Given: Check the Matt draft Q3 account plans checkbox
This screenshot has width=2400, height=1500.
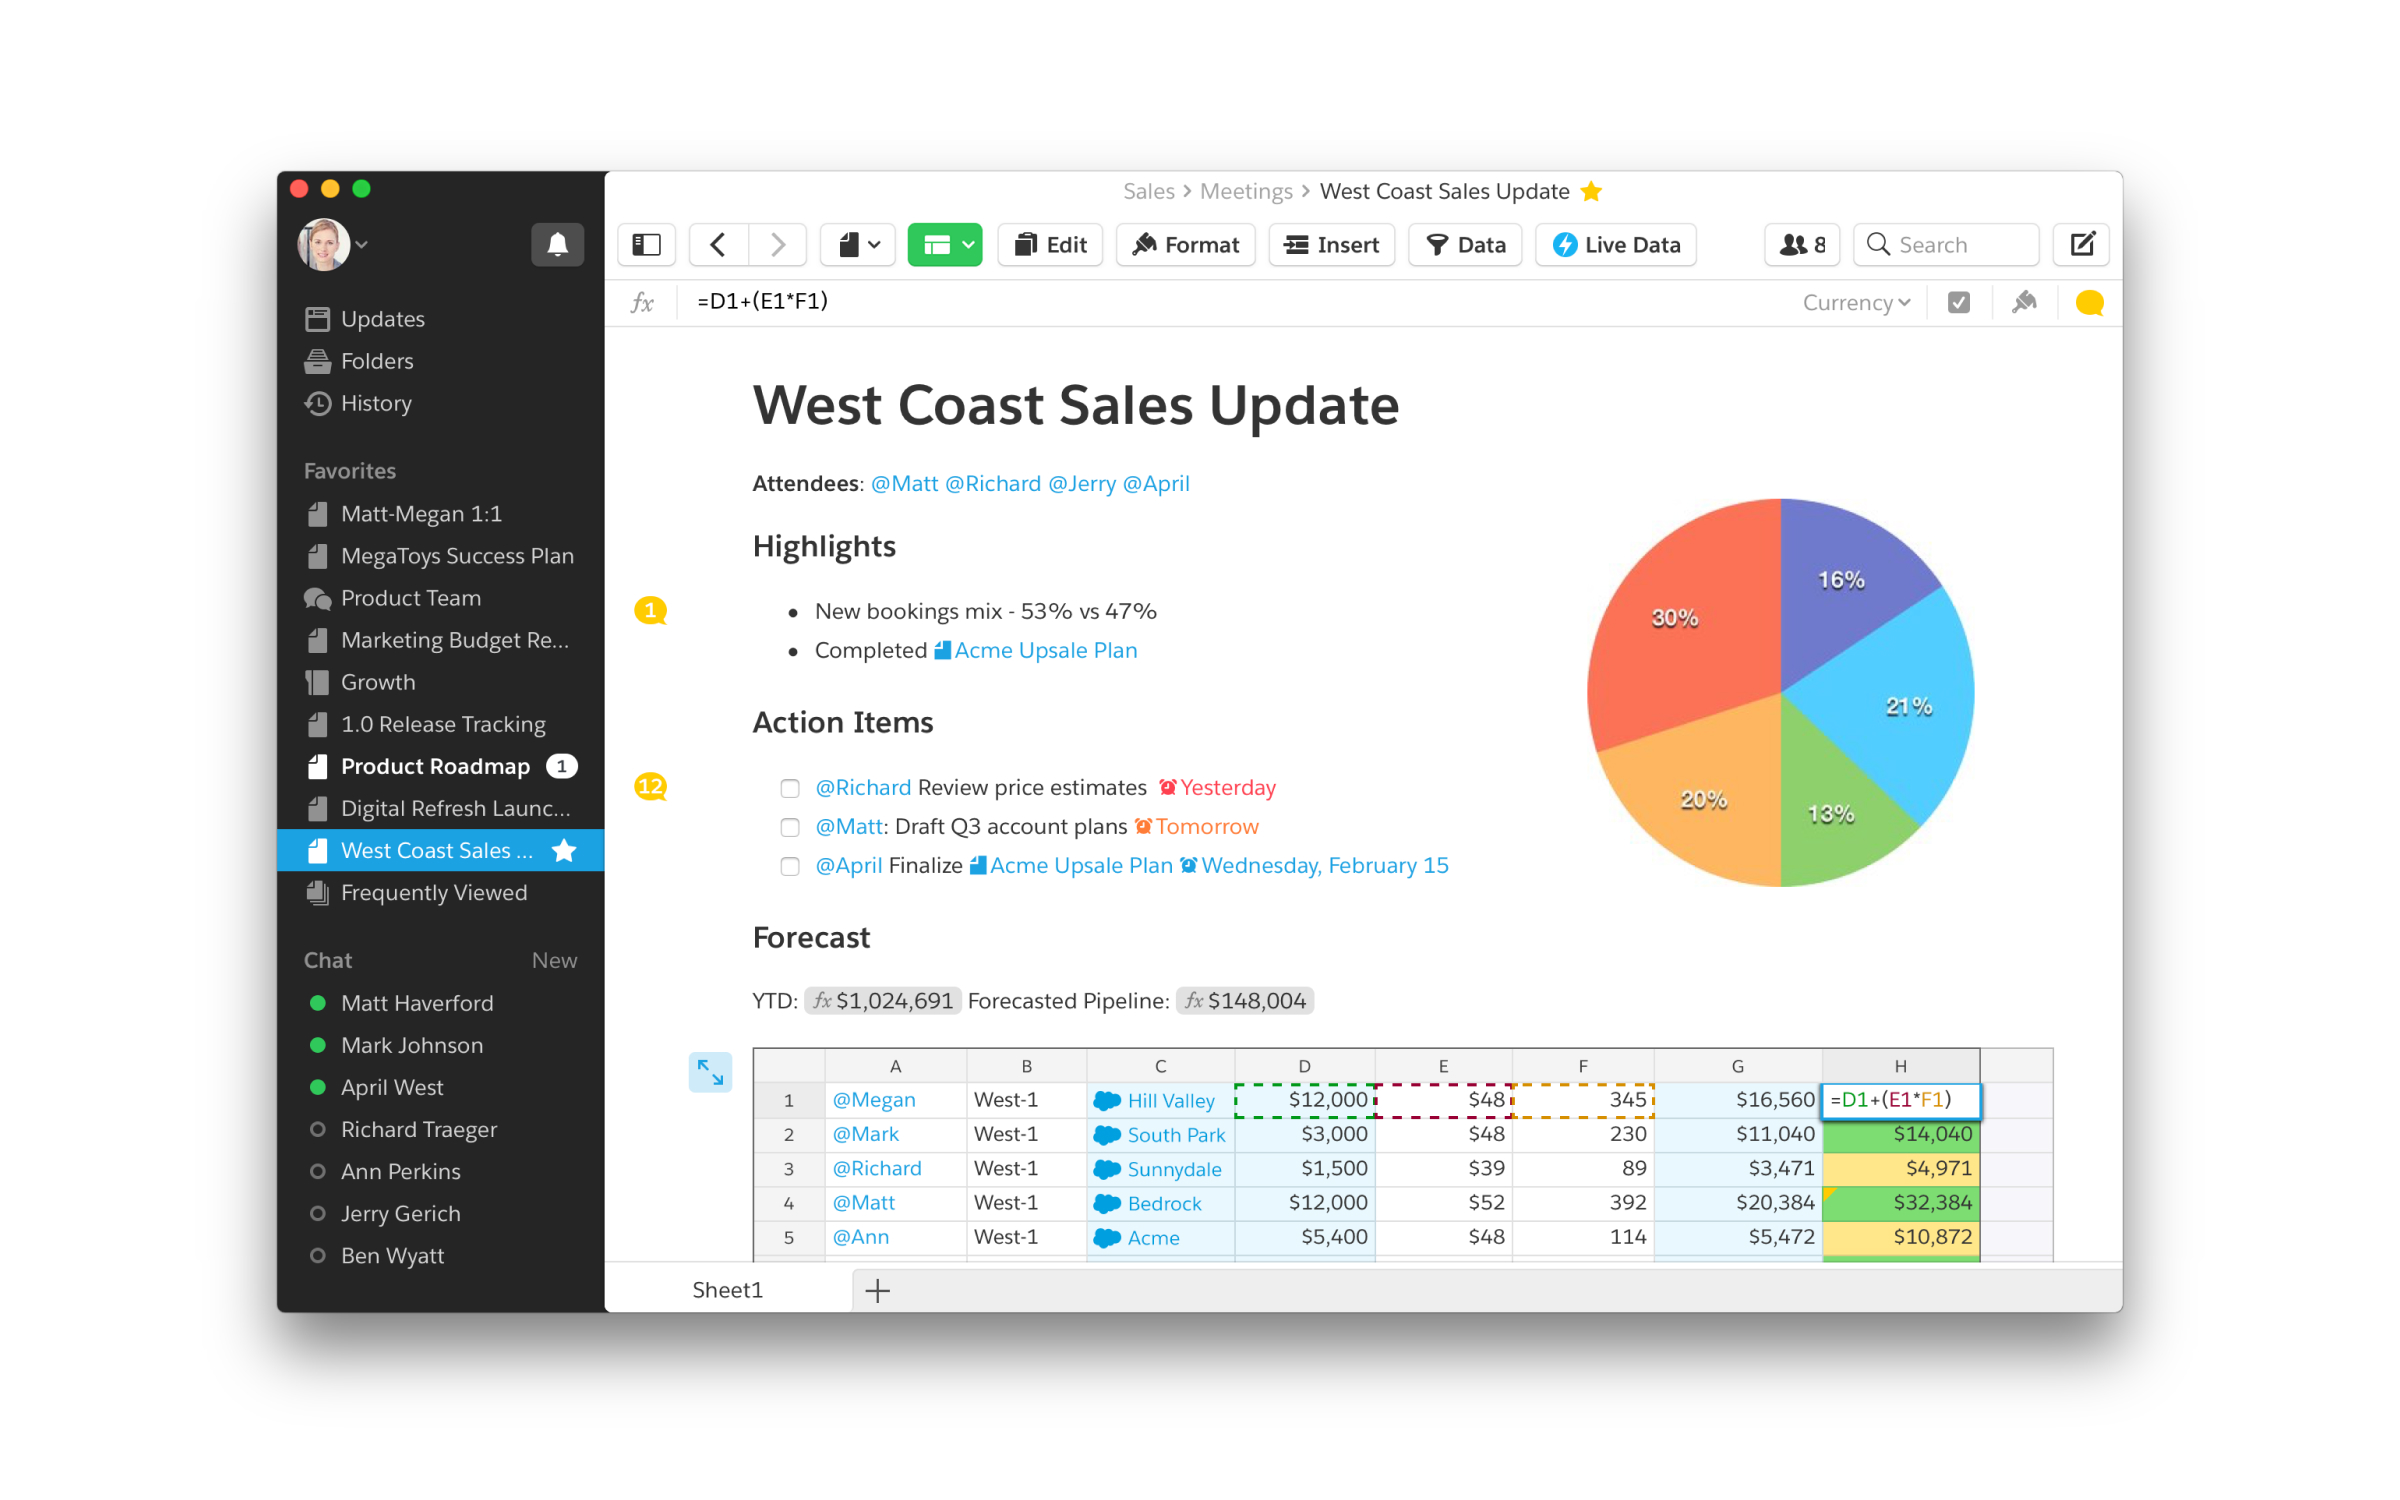Looking at the screenshot, I should pyautogui.click(x=790, y=827).
